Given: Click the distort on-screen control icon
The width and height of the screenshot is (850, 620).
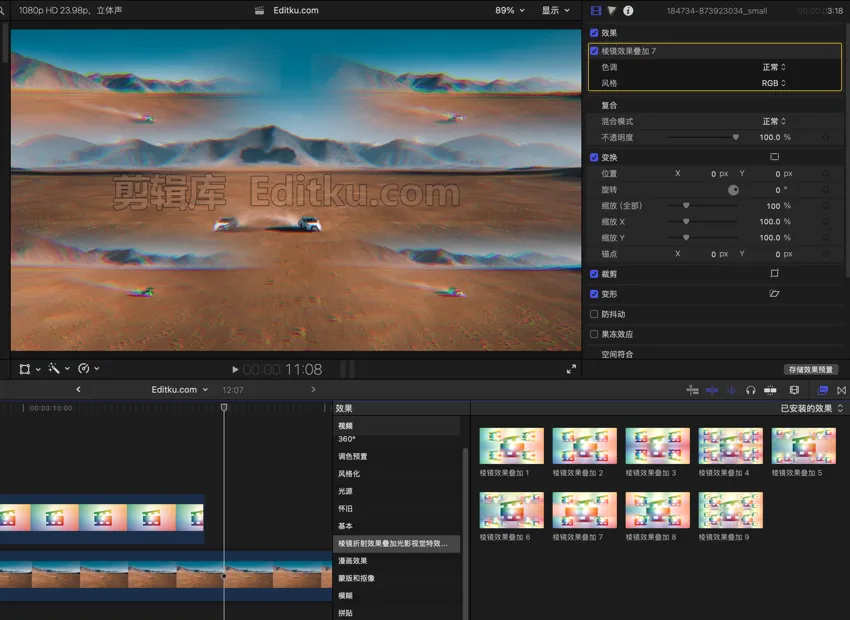Looking at the screenshot, I should 774,294.
